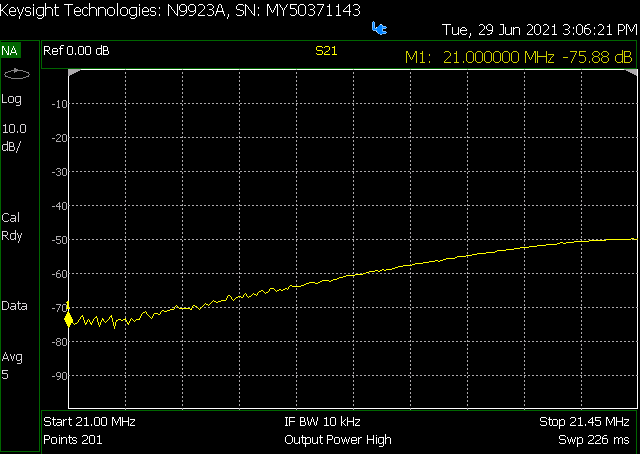Click the 10.0 dB/ scale label
The image size is (640, 454).
14,138
